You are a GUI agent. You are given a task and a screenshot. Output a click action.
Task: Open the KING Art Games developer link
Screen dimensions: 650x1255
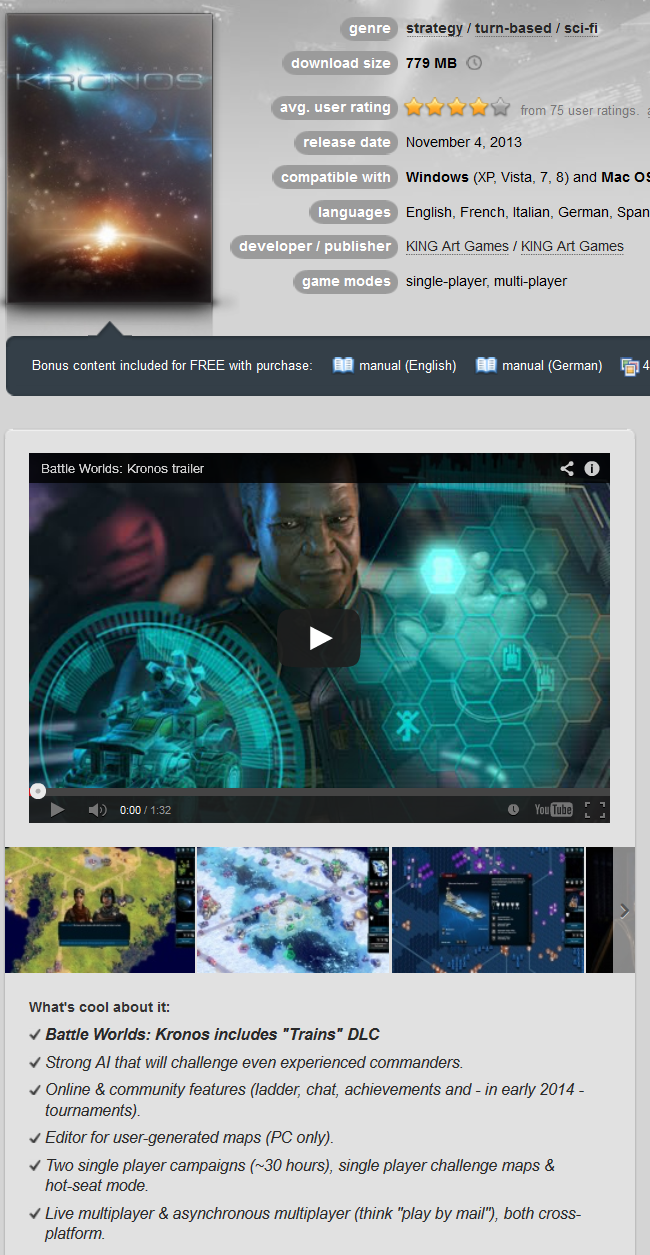coord(457,246)
